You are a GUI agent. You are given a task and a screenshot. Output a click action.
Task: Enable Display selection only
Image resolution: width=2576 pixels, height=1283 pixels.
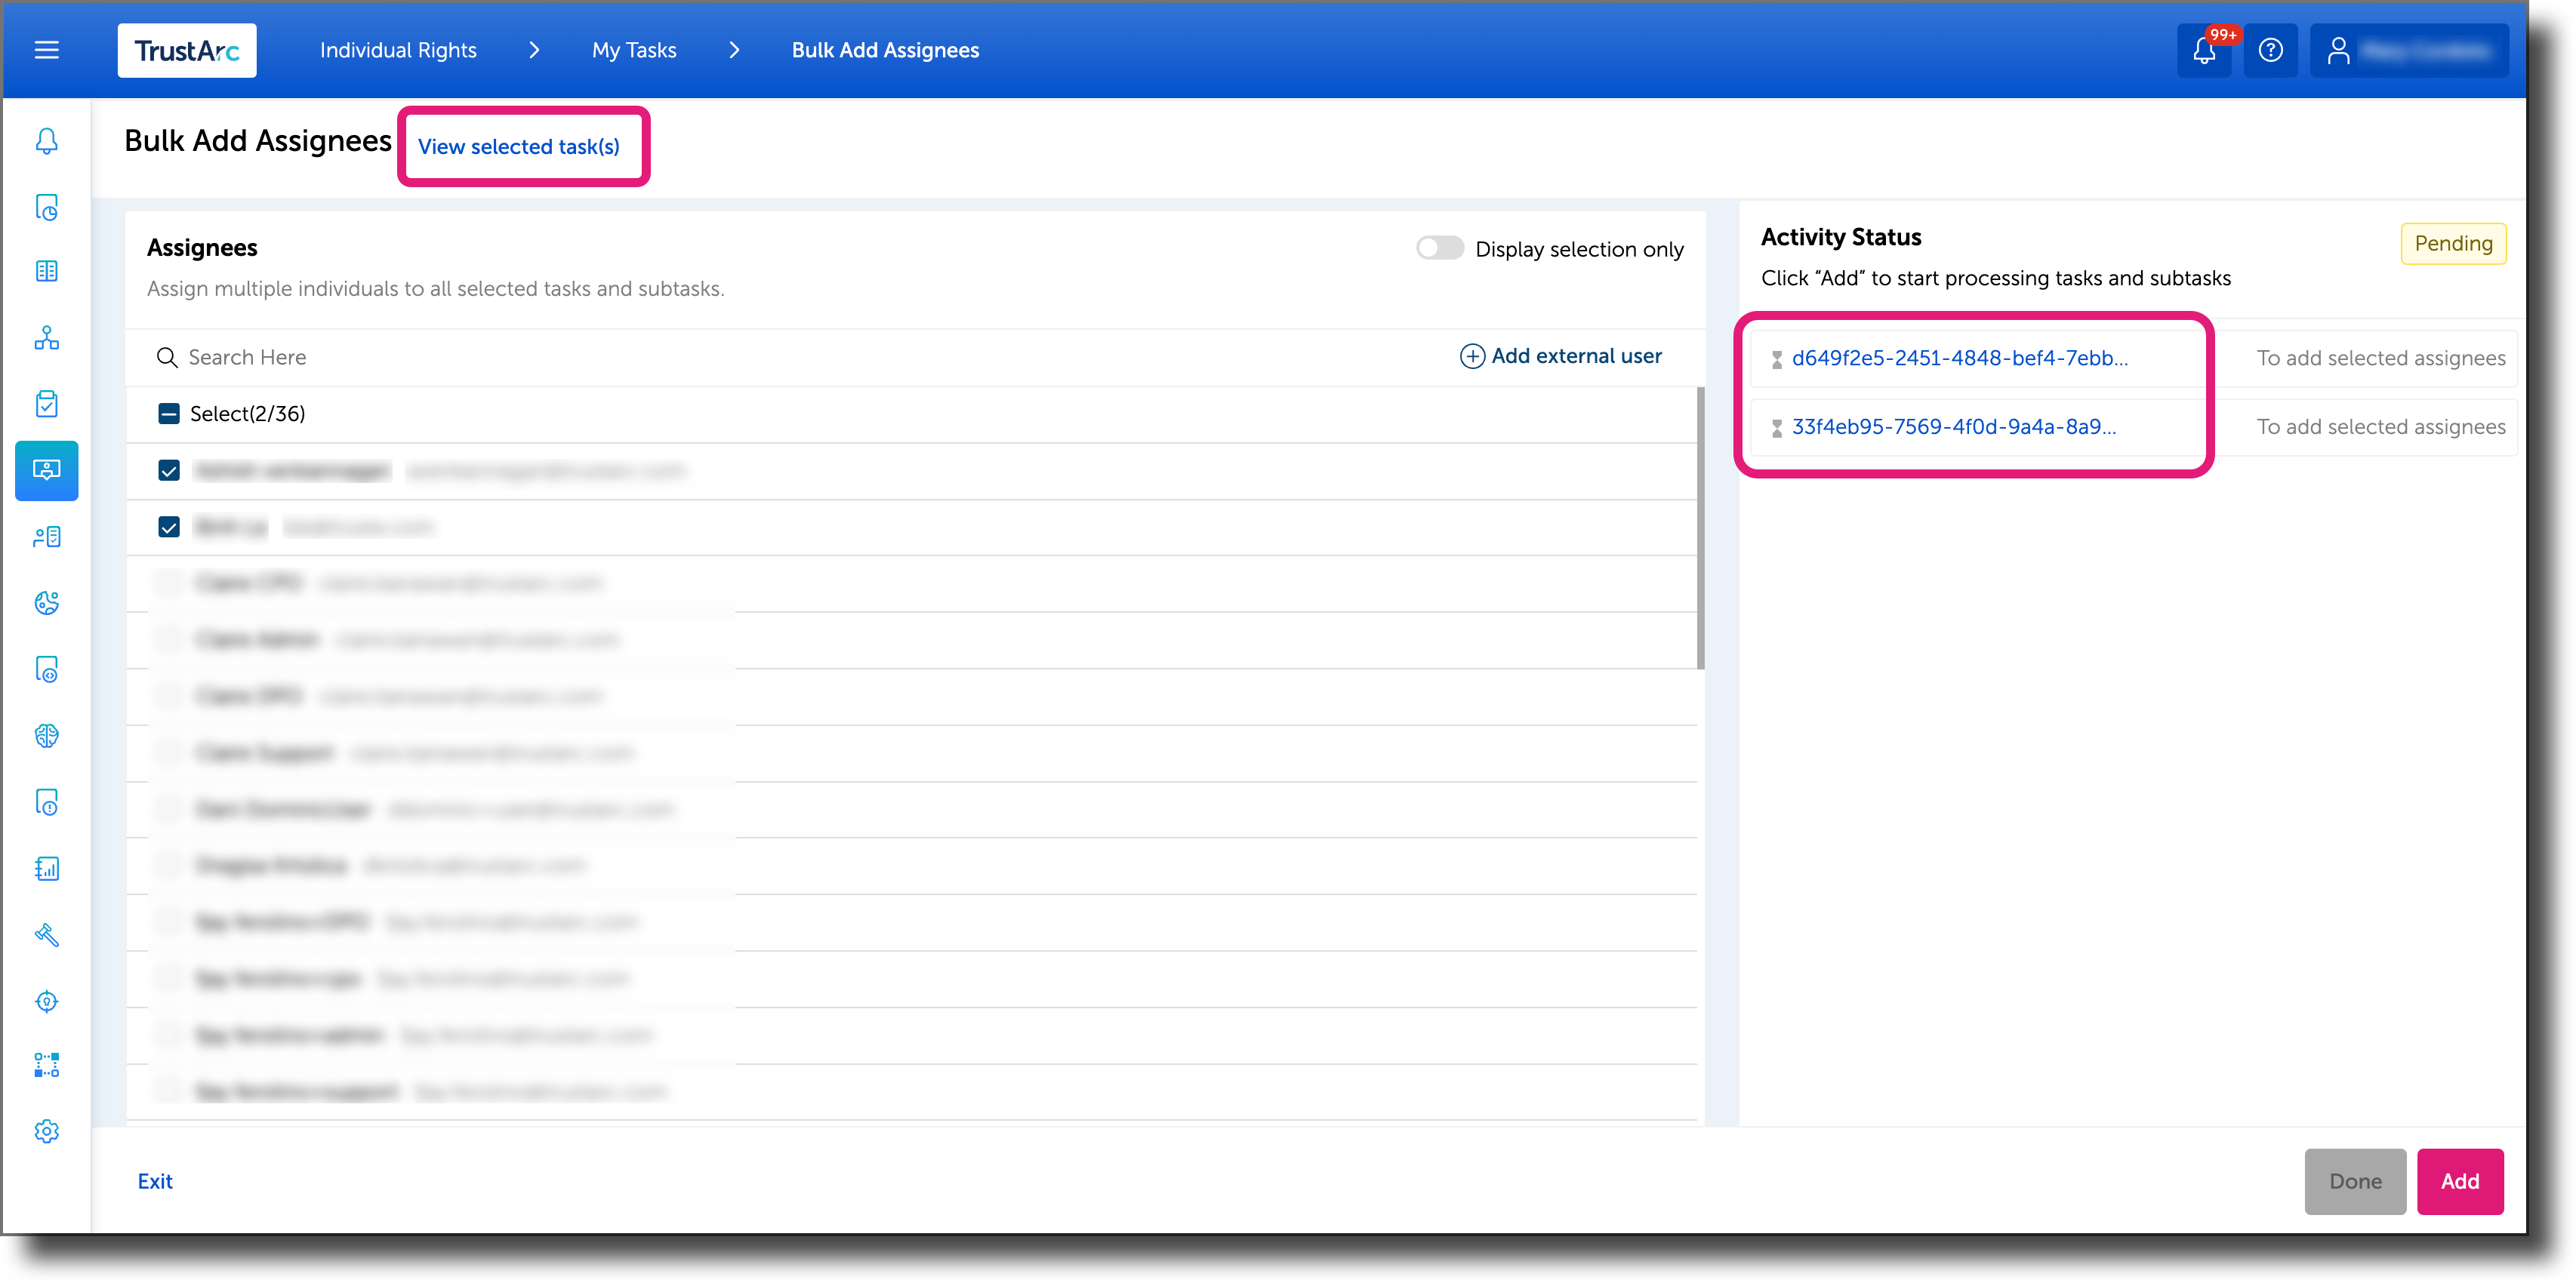1440,248
